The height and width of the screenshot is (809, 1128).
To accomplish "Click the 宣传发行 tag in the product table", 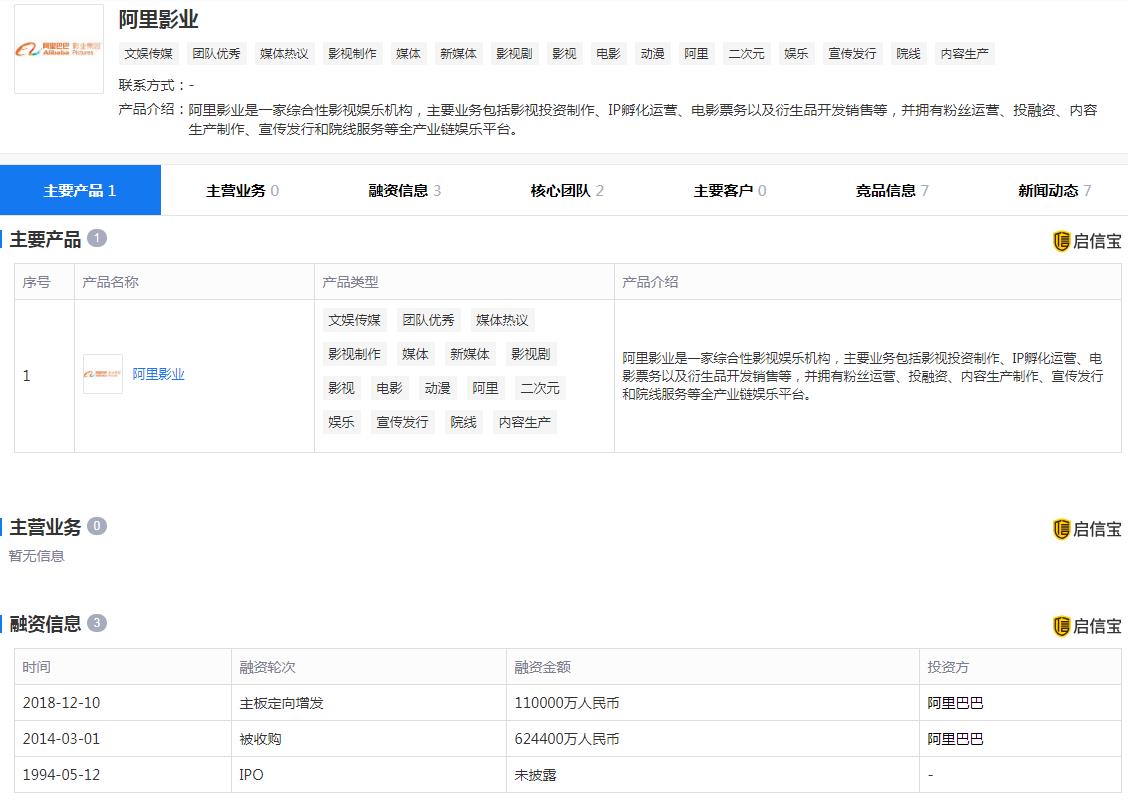I will click(x=402, y=422).
